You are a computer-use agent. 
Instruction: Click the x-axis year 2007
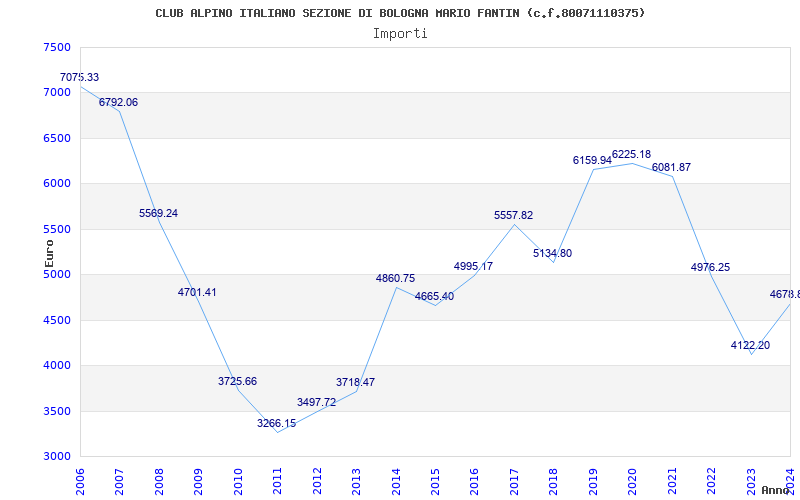[x=119, y=481]
